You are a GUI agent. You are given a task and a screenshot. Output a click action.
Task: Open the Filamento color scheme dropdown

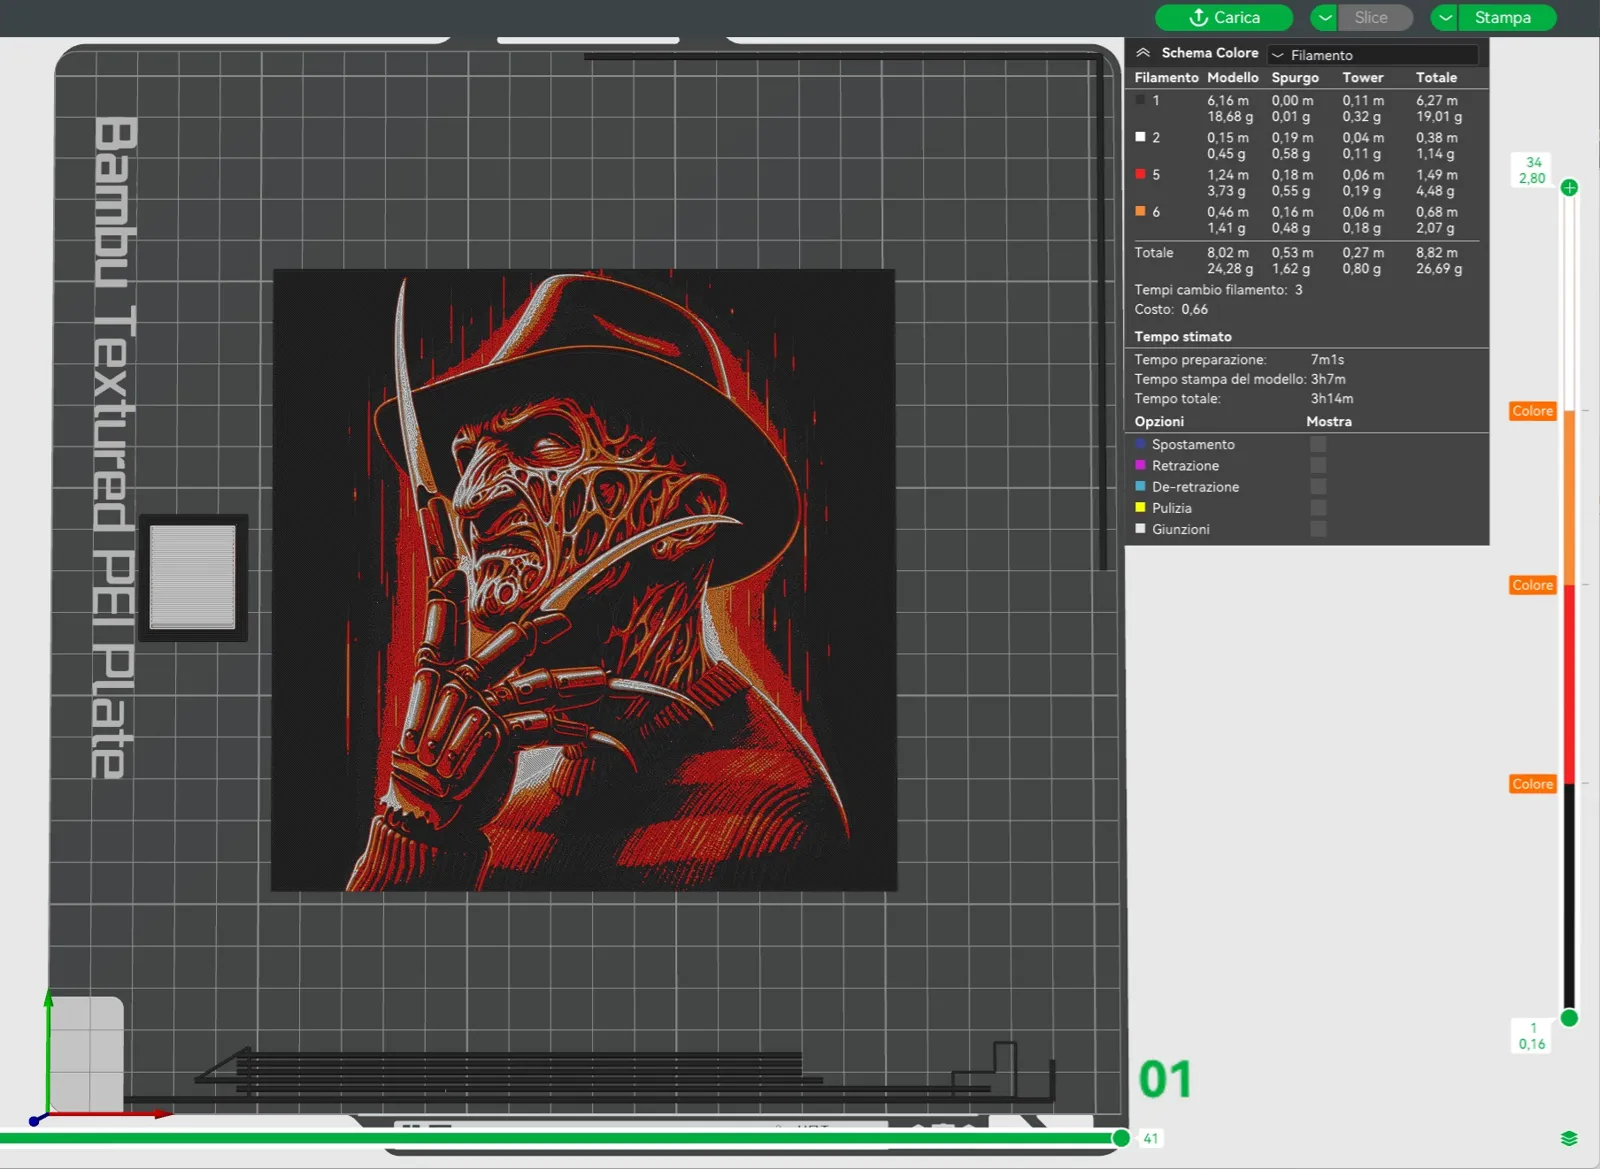pos(1373,55)
